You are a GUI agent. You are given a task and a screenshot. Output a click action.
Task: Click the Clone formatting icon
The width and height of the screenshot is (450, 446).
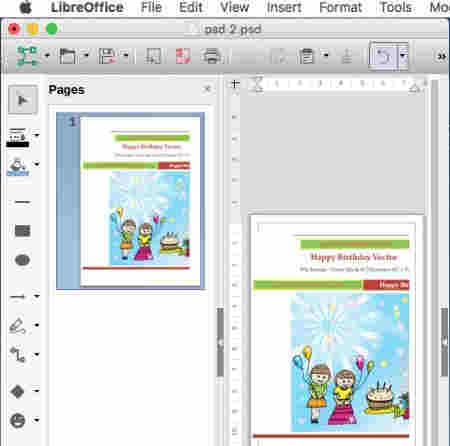tap(347, 56)
